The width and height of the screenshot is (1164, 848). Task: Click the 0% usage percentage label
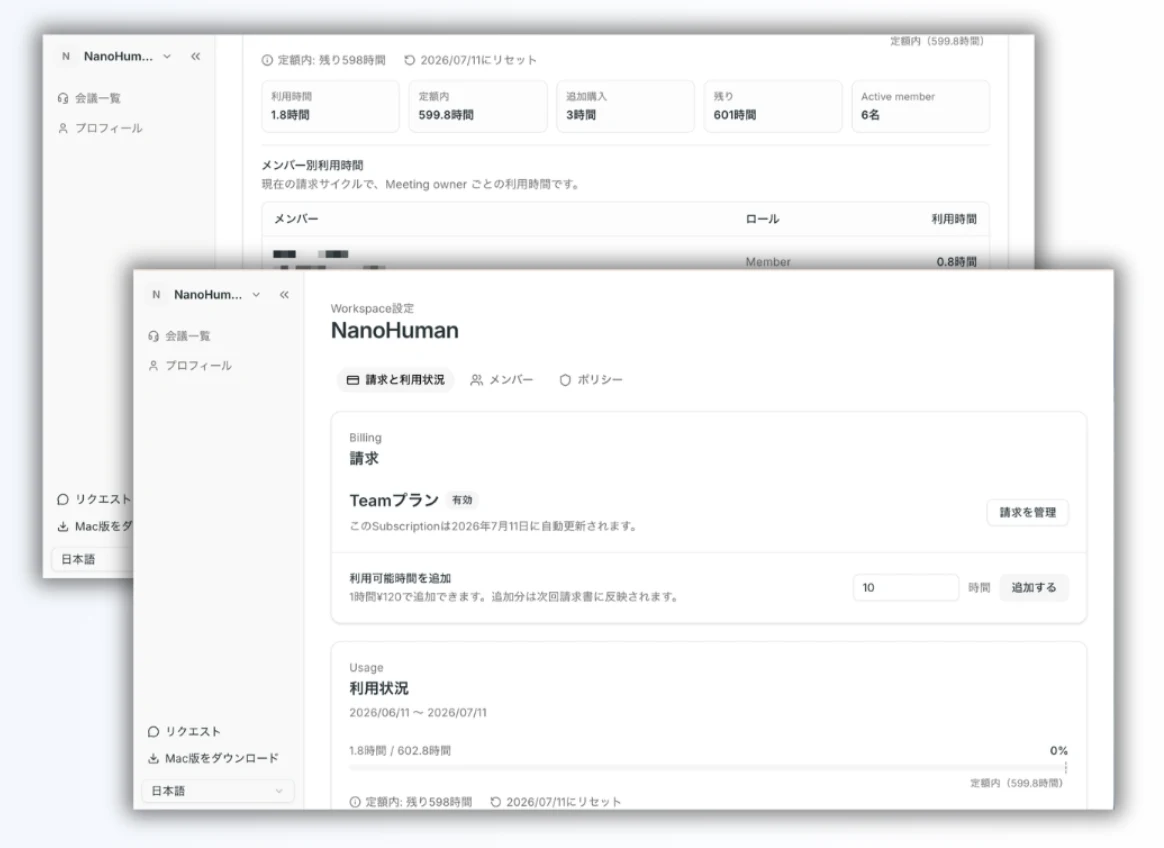[1059, 751]
